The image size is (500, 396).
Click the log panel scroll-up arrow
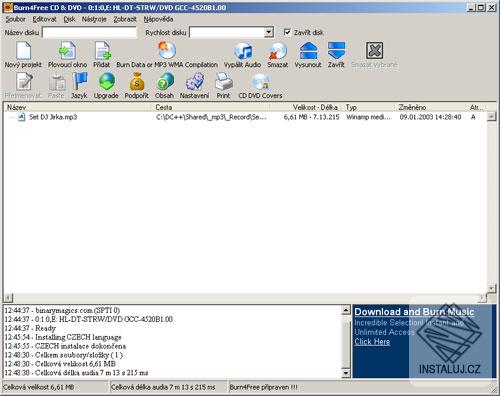[346, 311]
